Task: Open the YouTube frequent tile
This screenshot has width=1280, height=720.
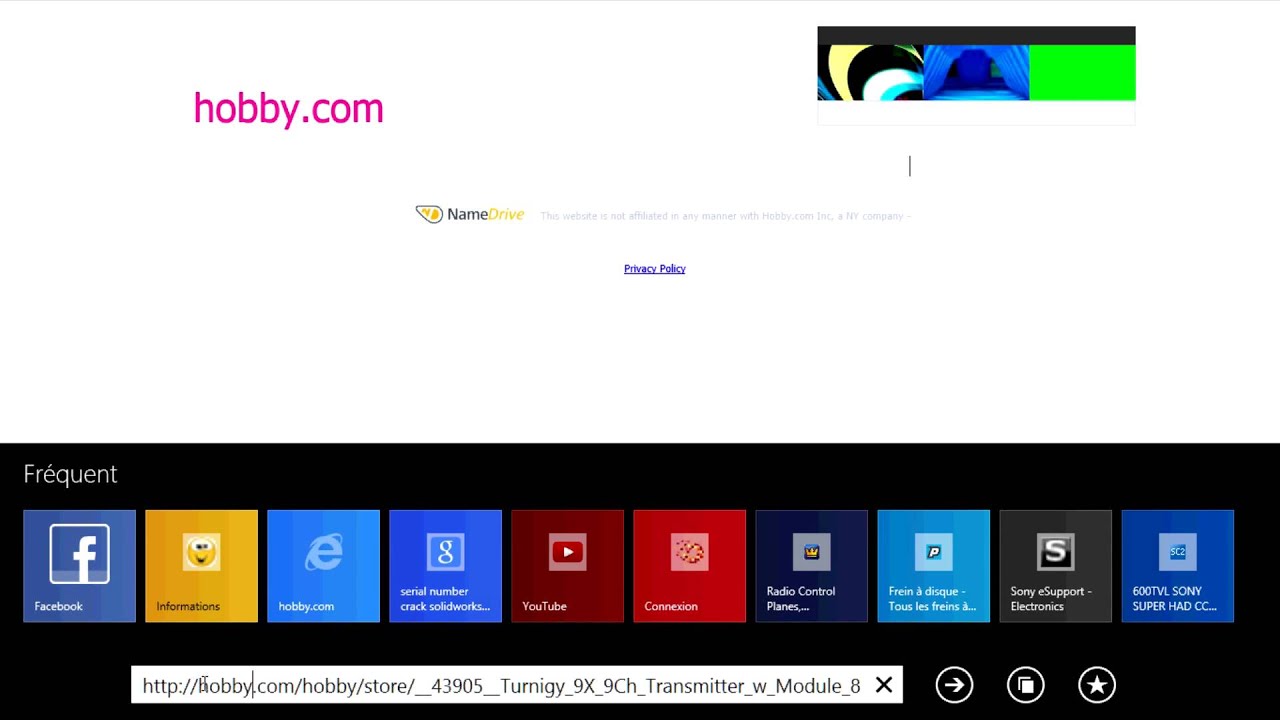Action: pos(567,566)
